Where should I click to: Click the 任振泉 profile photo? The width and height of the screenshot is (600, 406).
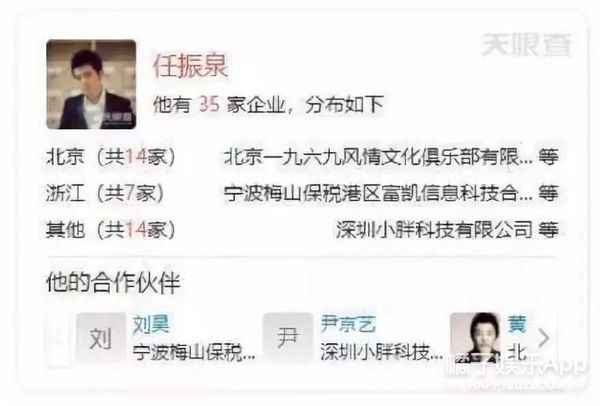91,84
